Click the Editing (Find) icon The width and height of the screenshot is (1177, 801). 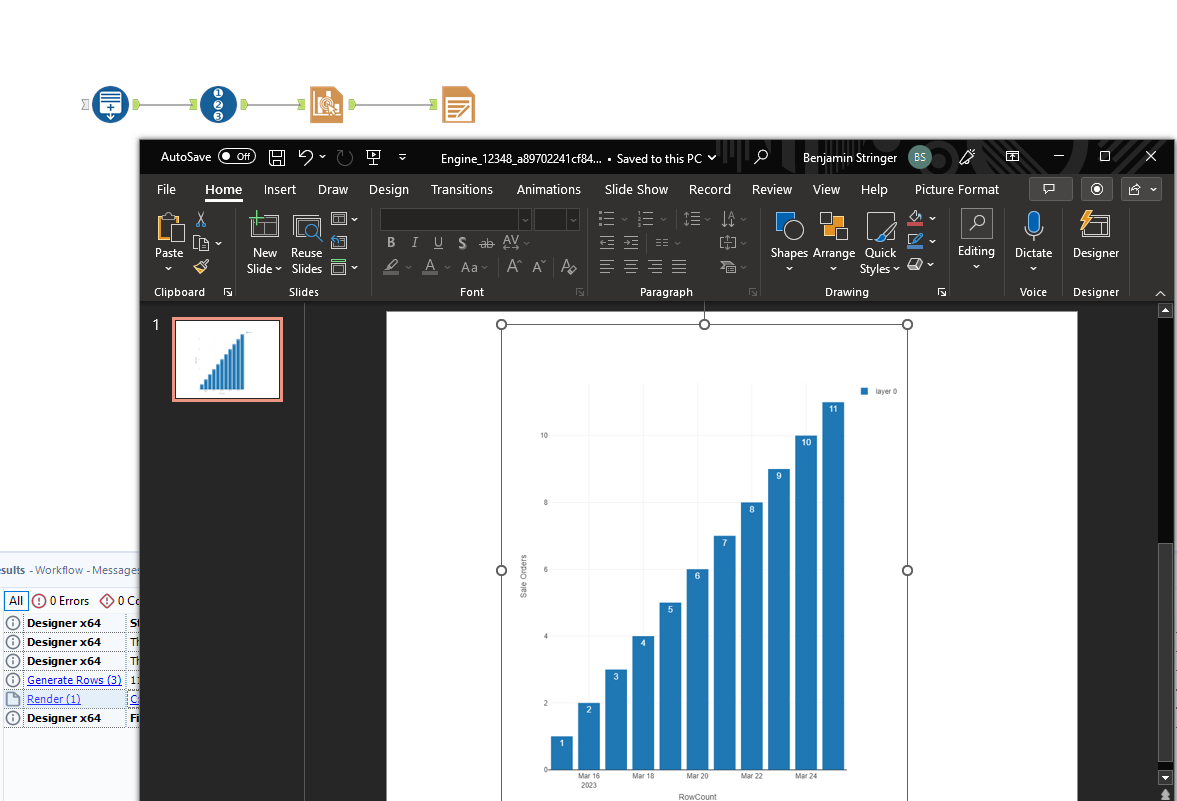coord(976,227)
